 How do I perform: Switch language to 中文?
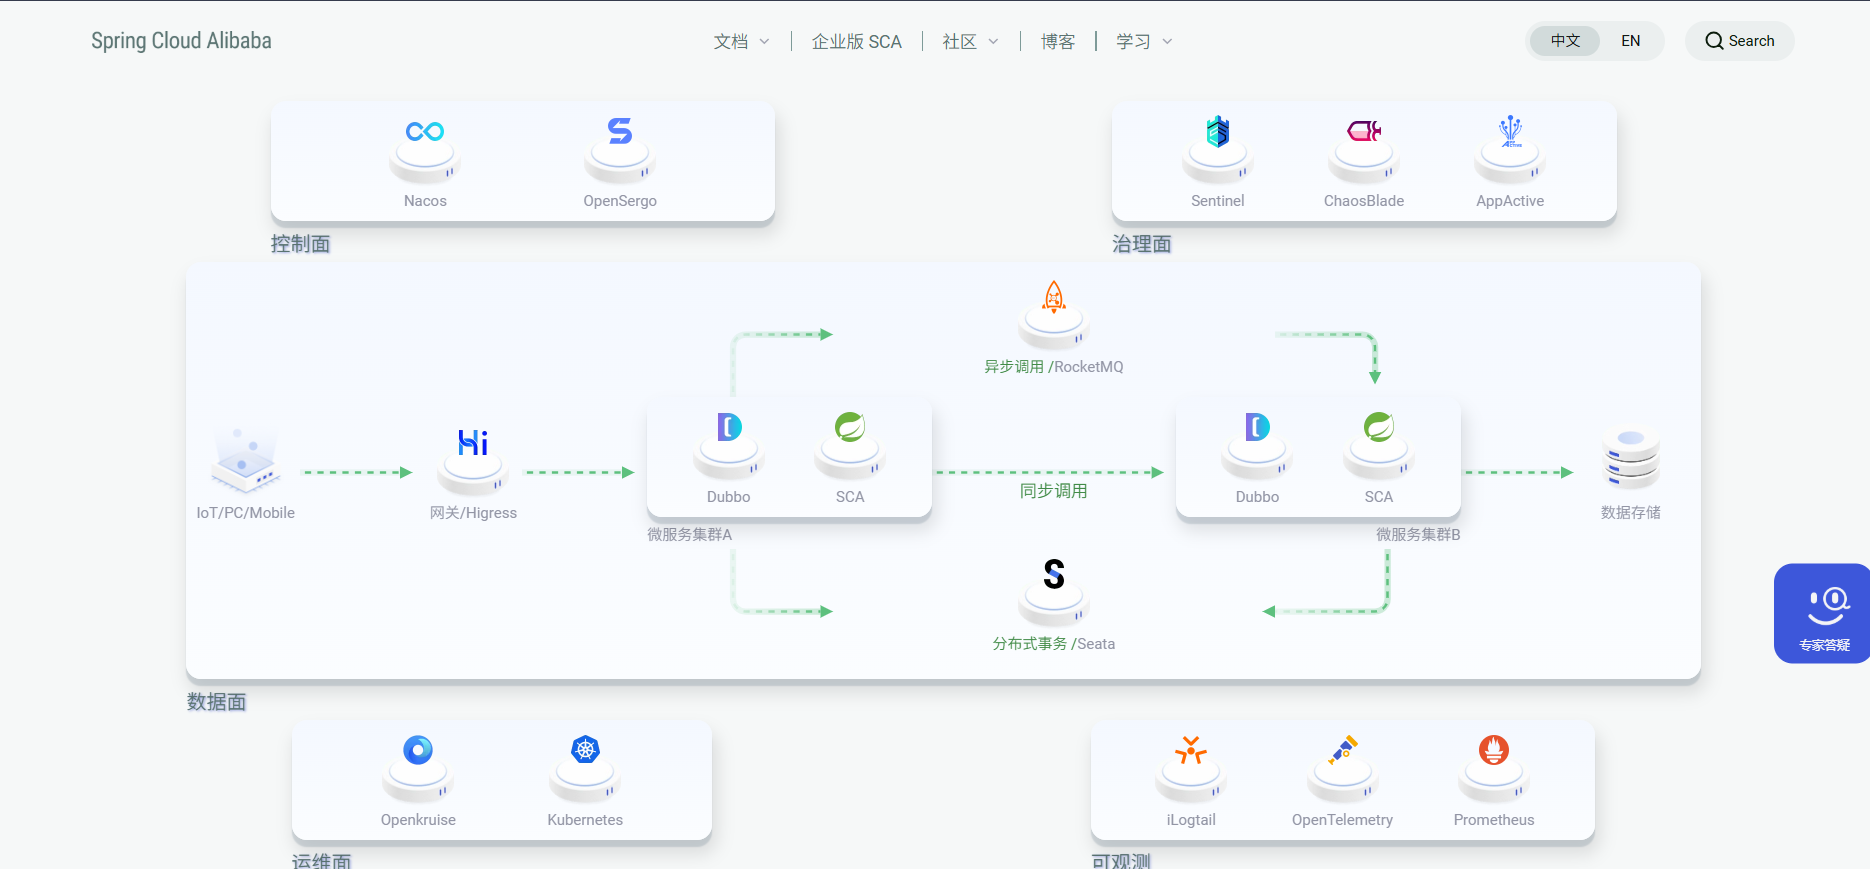point(1565,41)
